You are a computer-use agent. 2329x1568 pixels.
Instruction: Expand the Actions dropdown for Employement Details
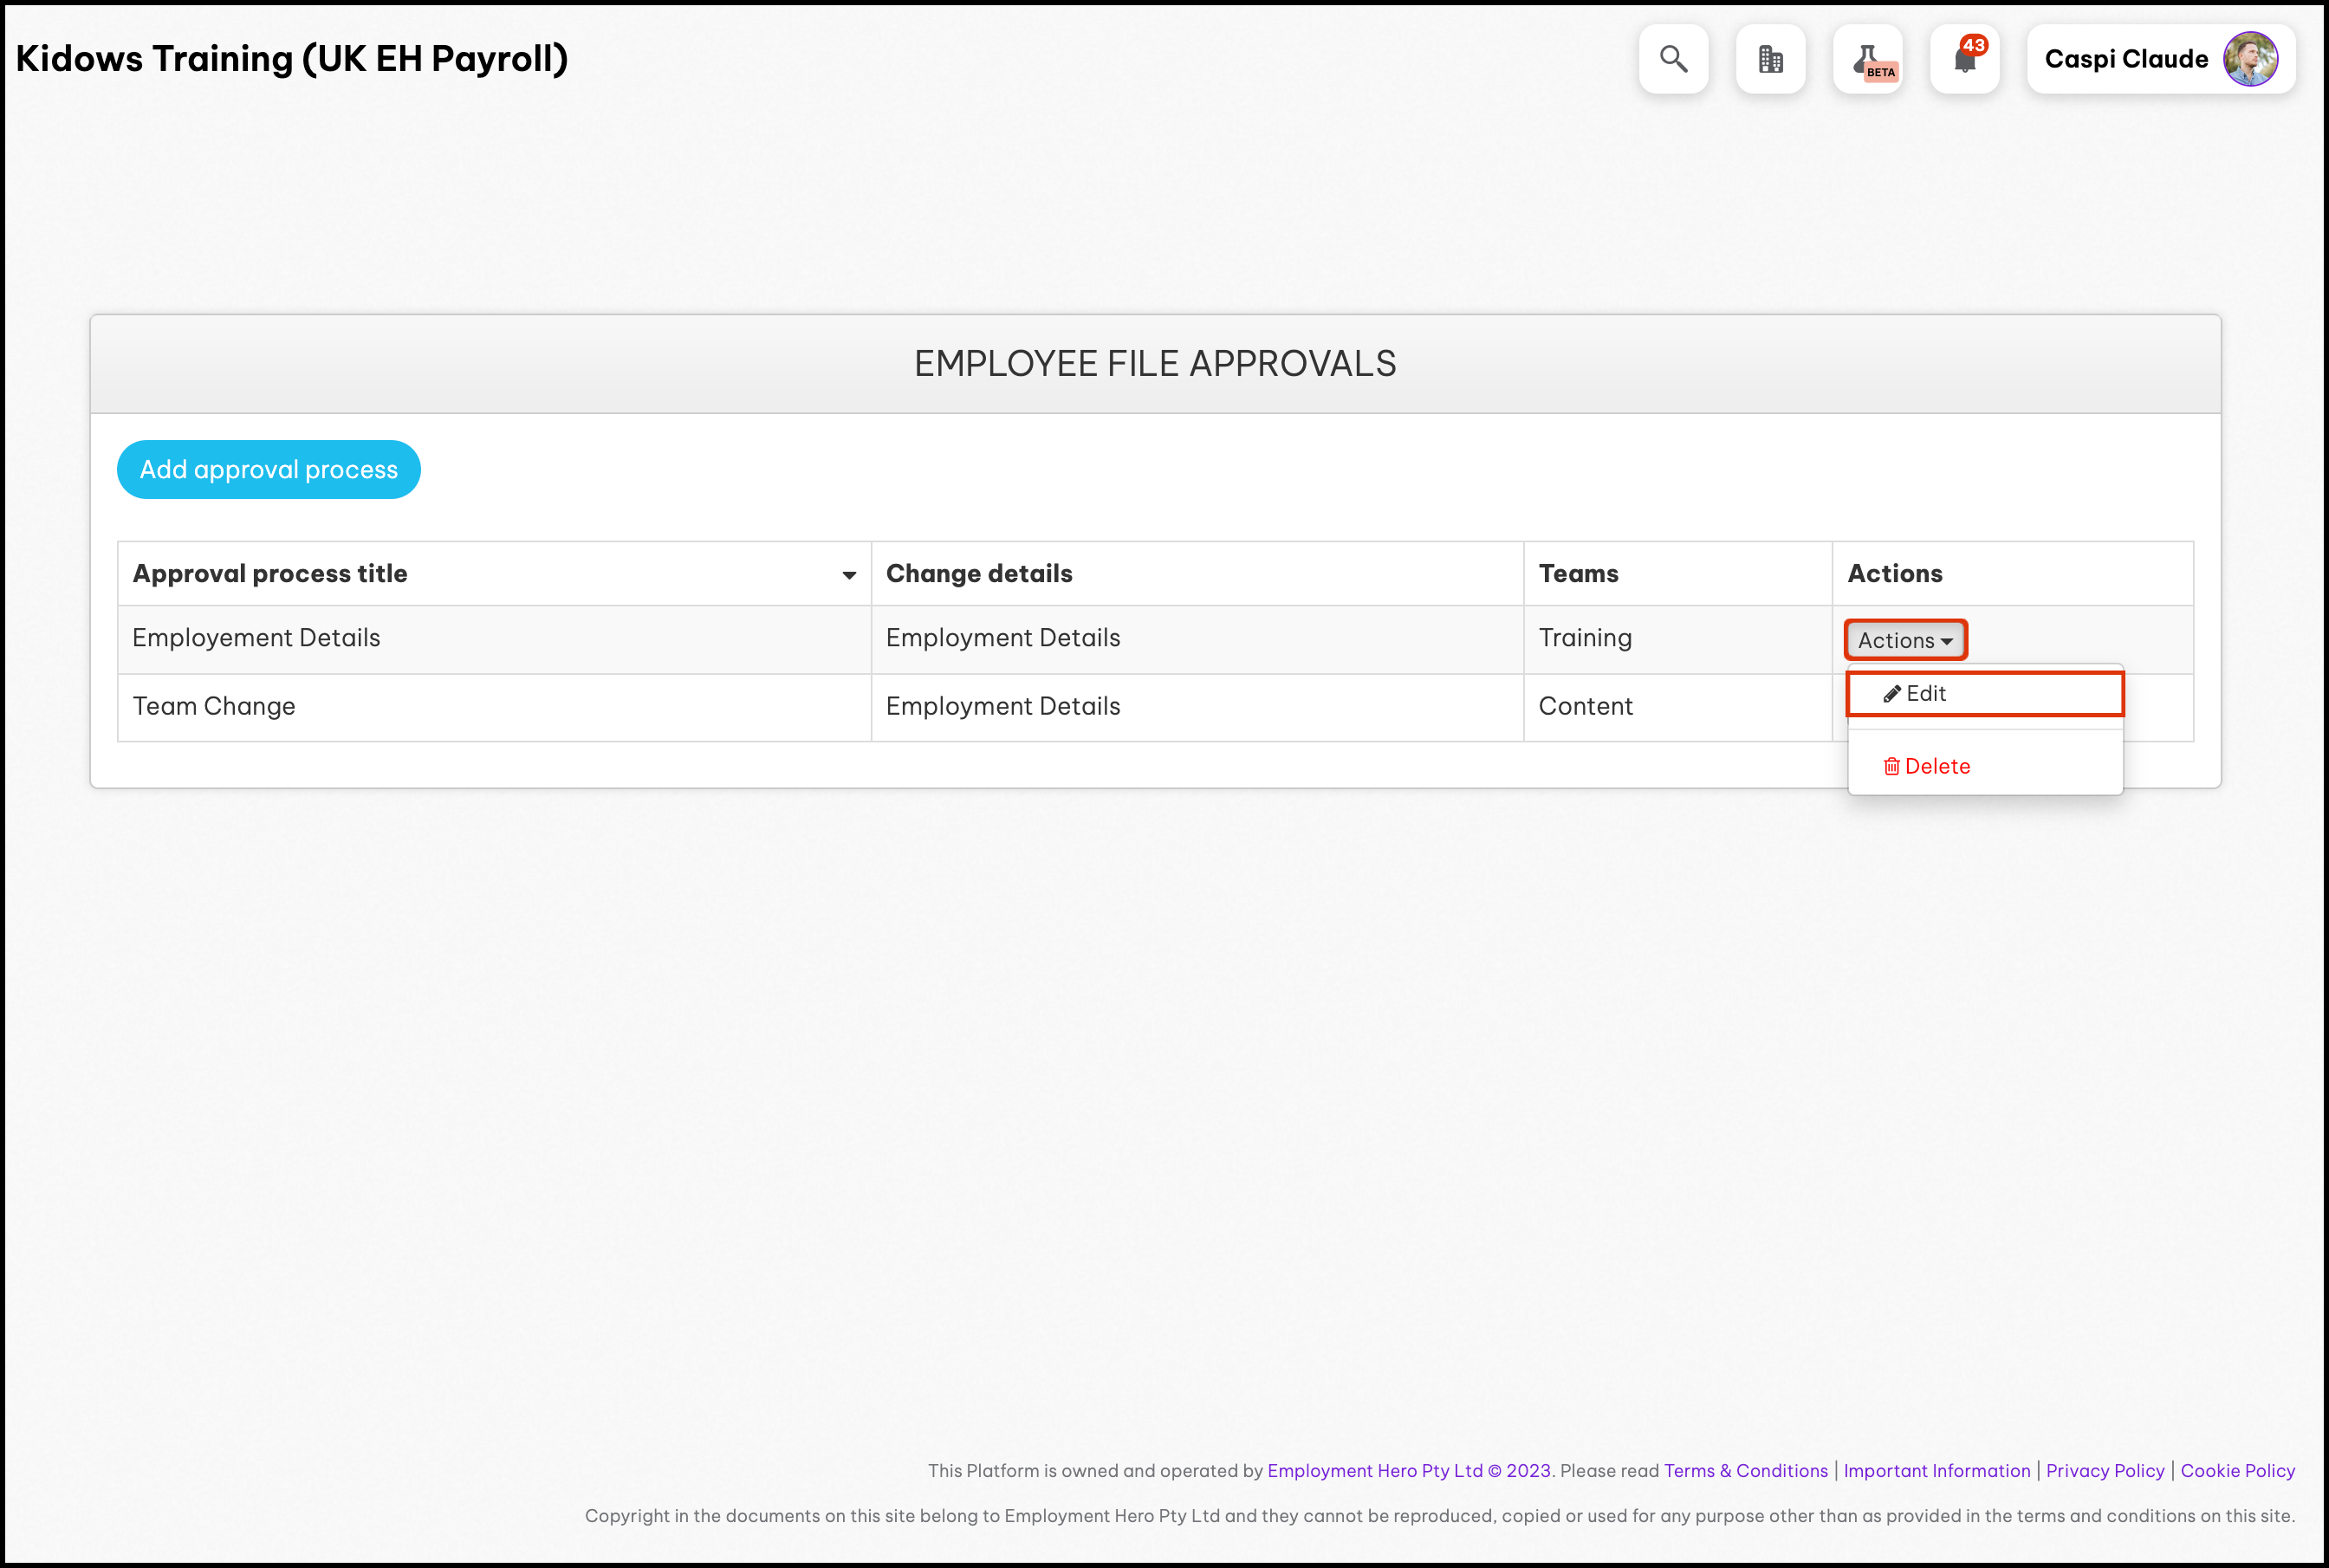point(1905,640)
